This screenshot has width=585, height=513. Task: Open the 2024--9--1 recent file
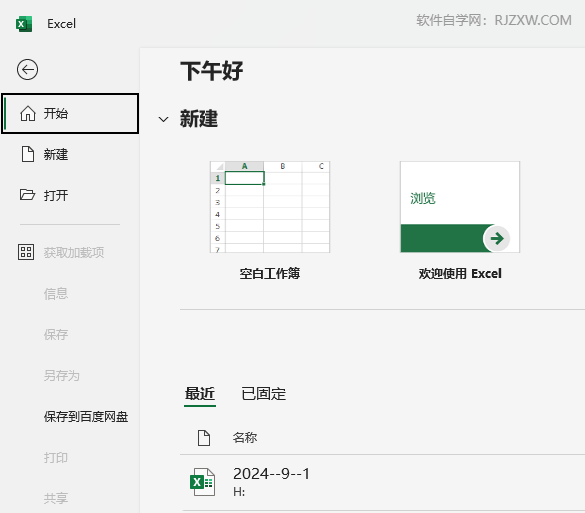[x=382, y=482]
